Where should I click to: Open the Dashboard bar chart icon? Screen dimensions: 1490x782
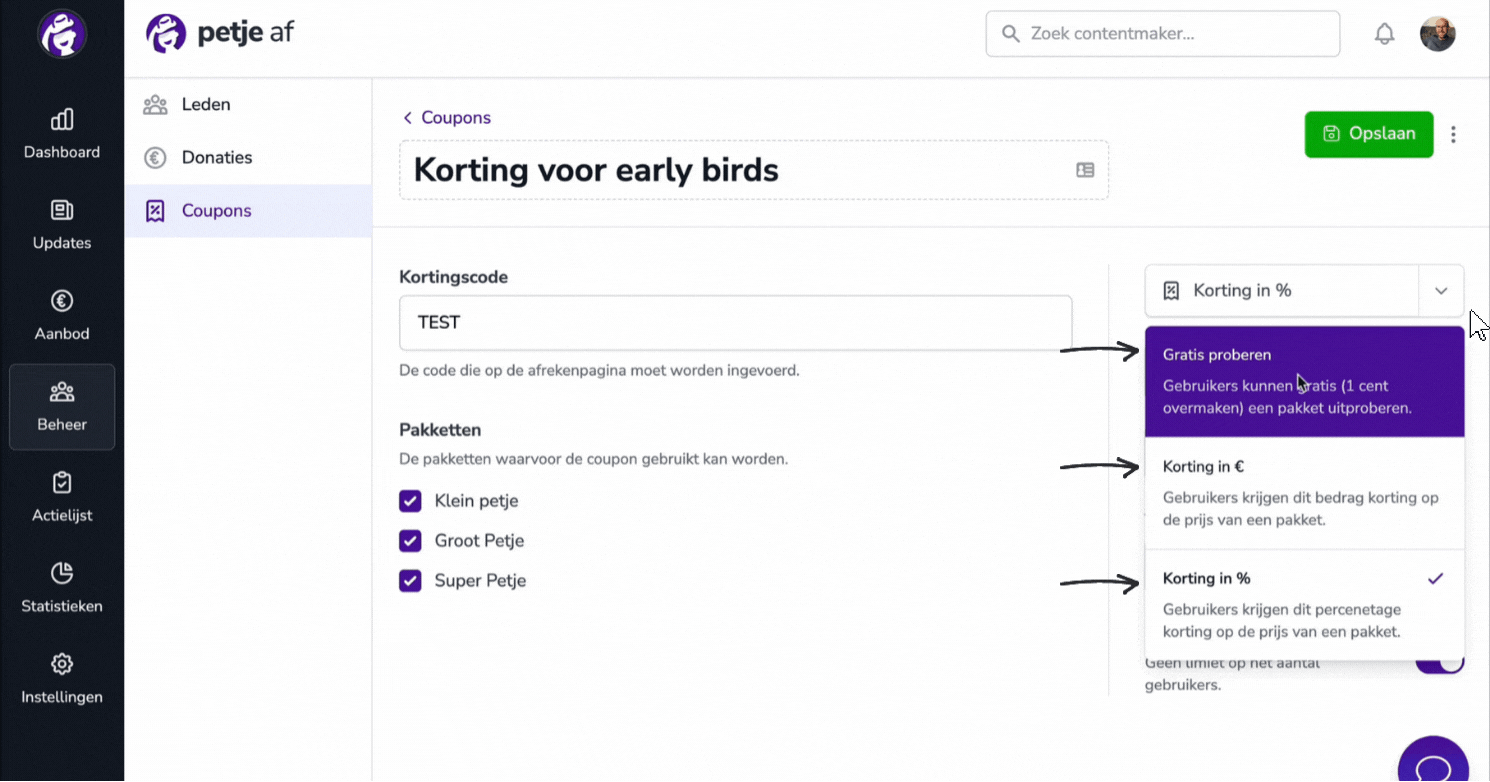point(62,120)
